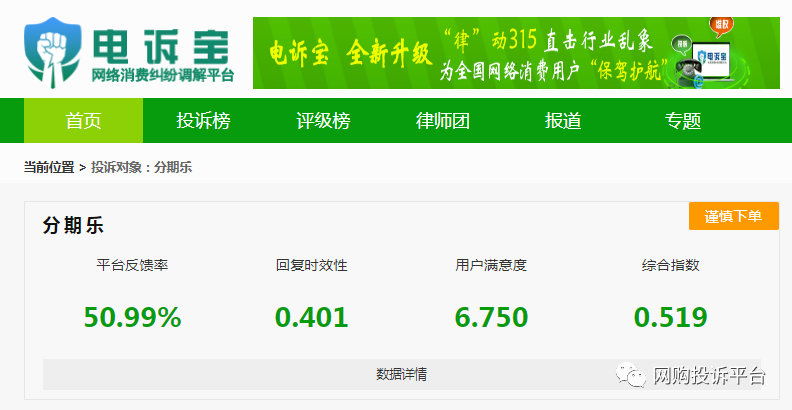Open the 评级榜 nav tab
The image size is (792, 410).
[x=323, y=121]
